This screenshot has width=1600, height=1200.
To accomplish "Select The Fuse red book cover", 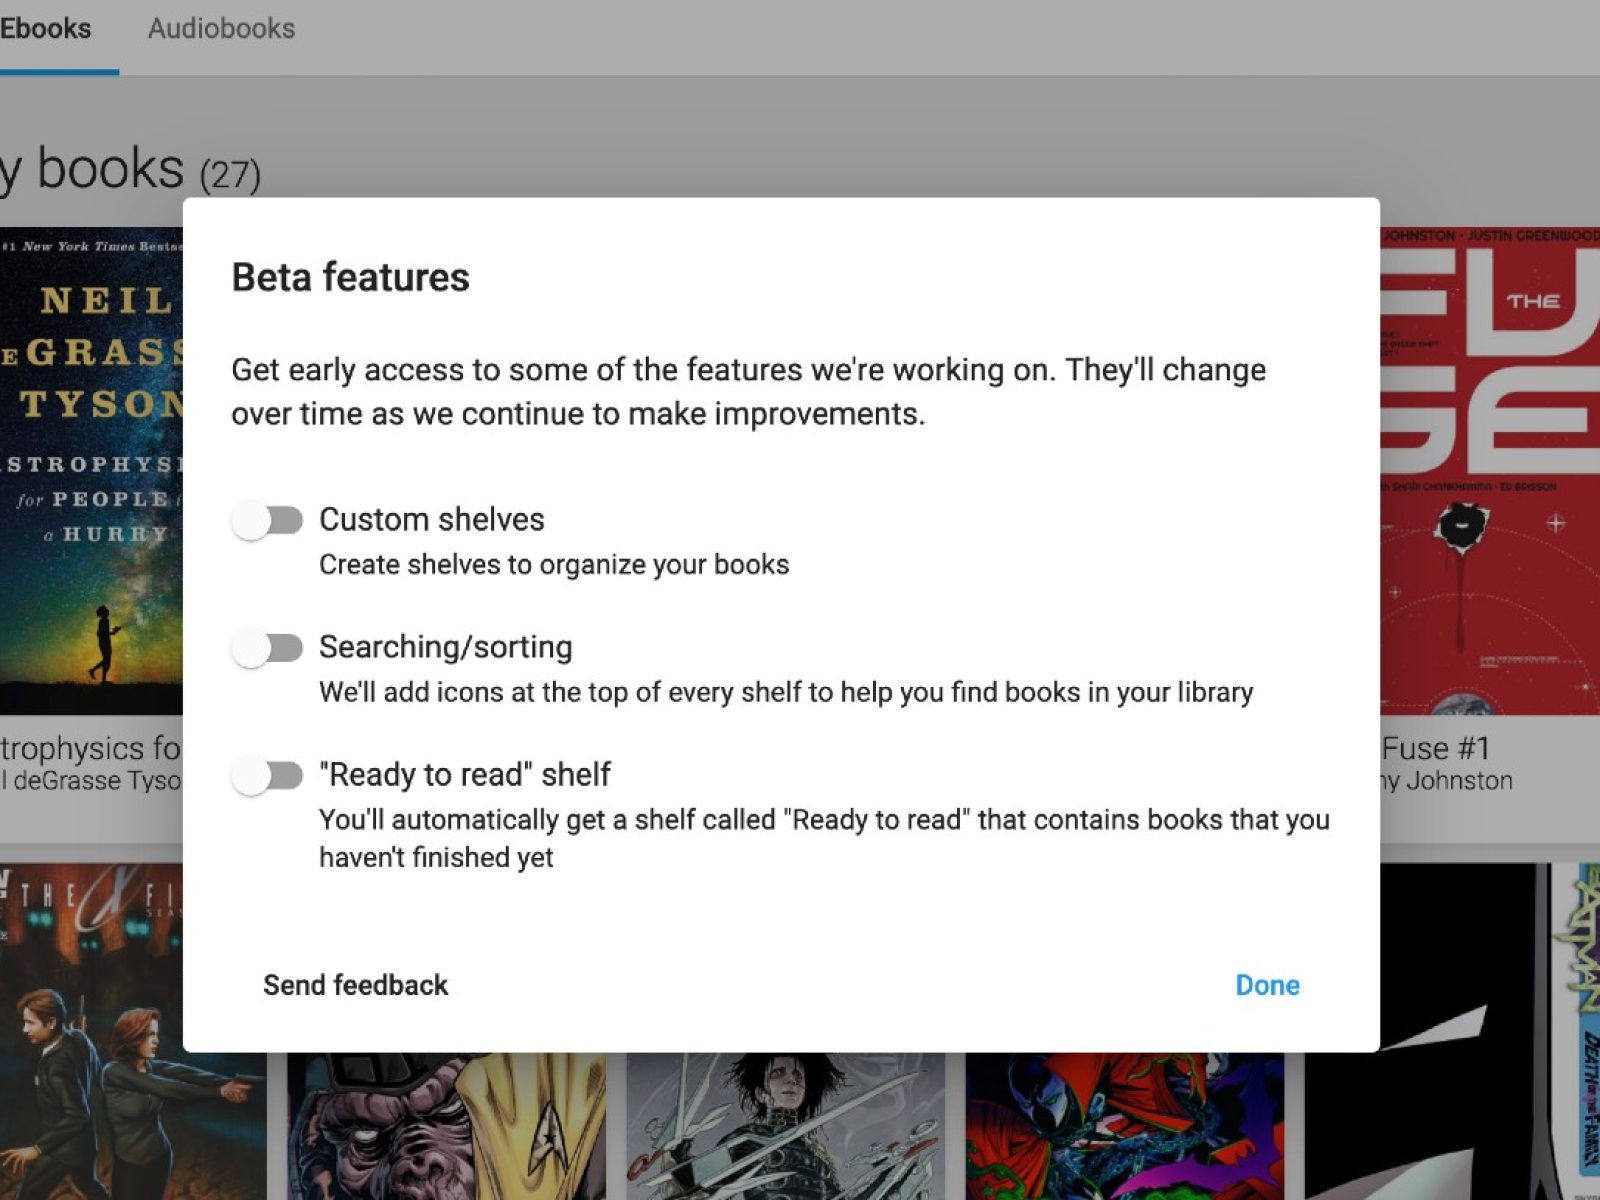I will (x=1490, y=470).
